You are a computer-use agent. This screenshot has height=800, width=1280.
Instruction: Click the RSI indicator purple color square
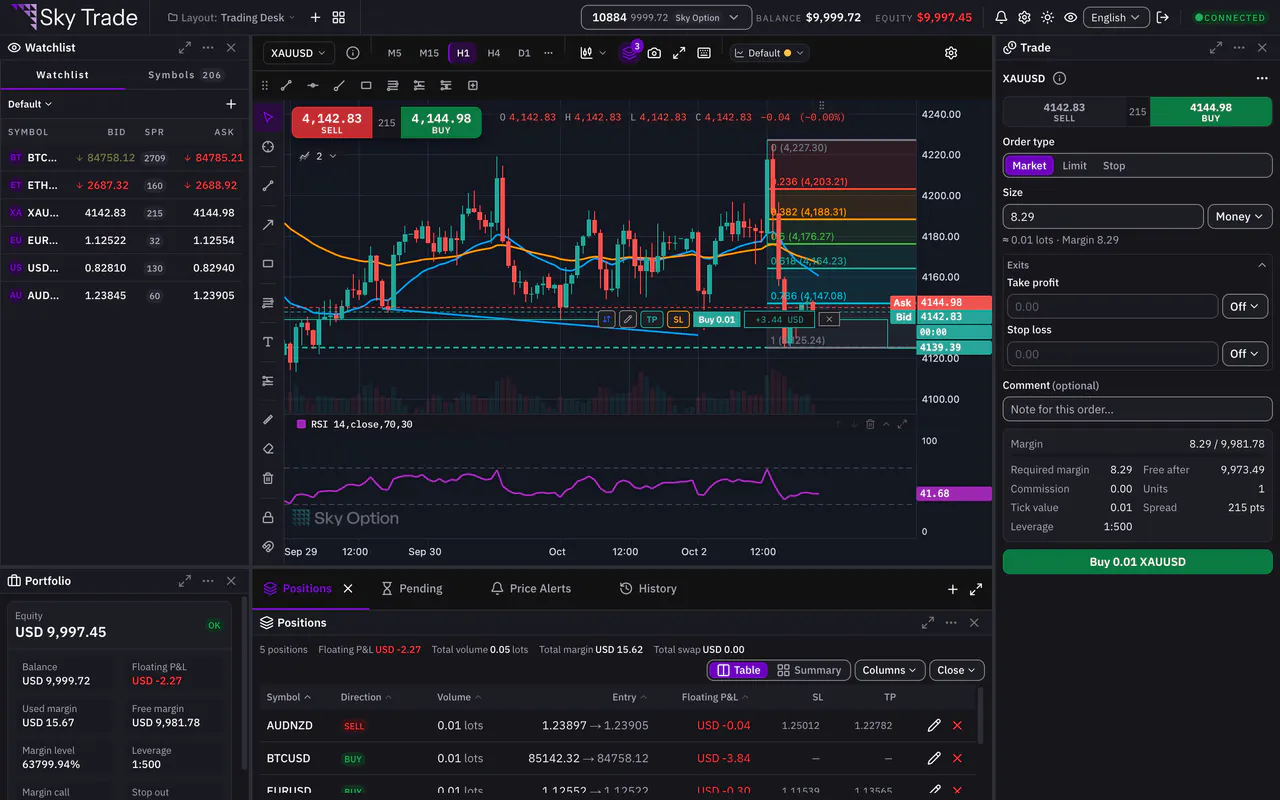click(302, 424)
